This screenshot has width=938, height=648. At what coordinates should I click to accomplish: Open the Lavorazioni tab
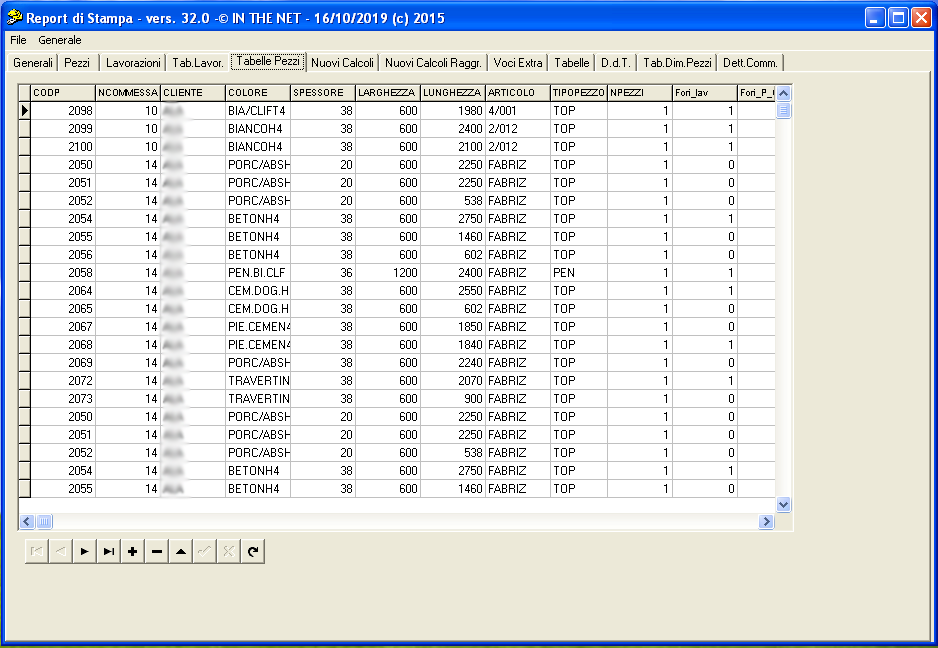click(133, 63)
